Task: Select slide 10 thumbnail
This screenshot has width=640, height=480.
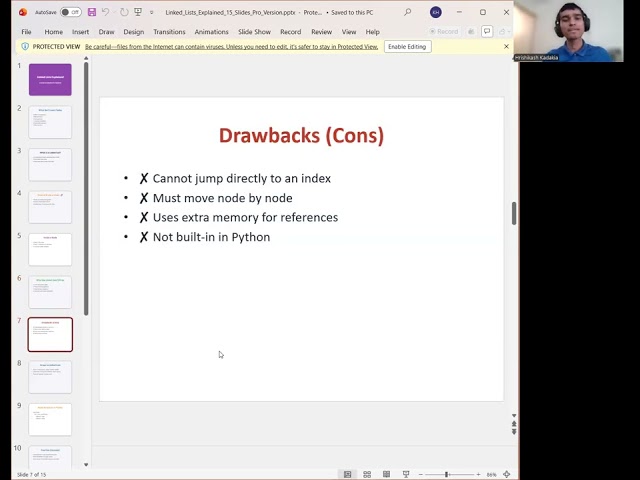Action: (x=50, y=457)
